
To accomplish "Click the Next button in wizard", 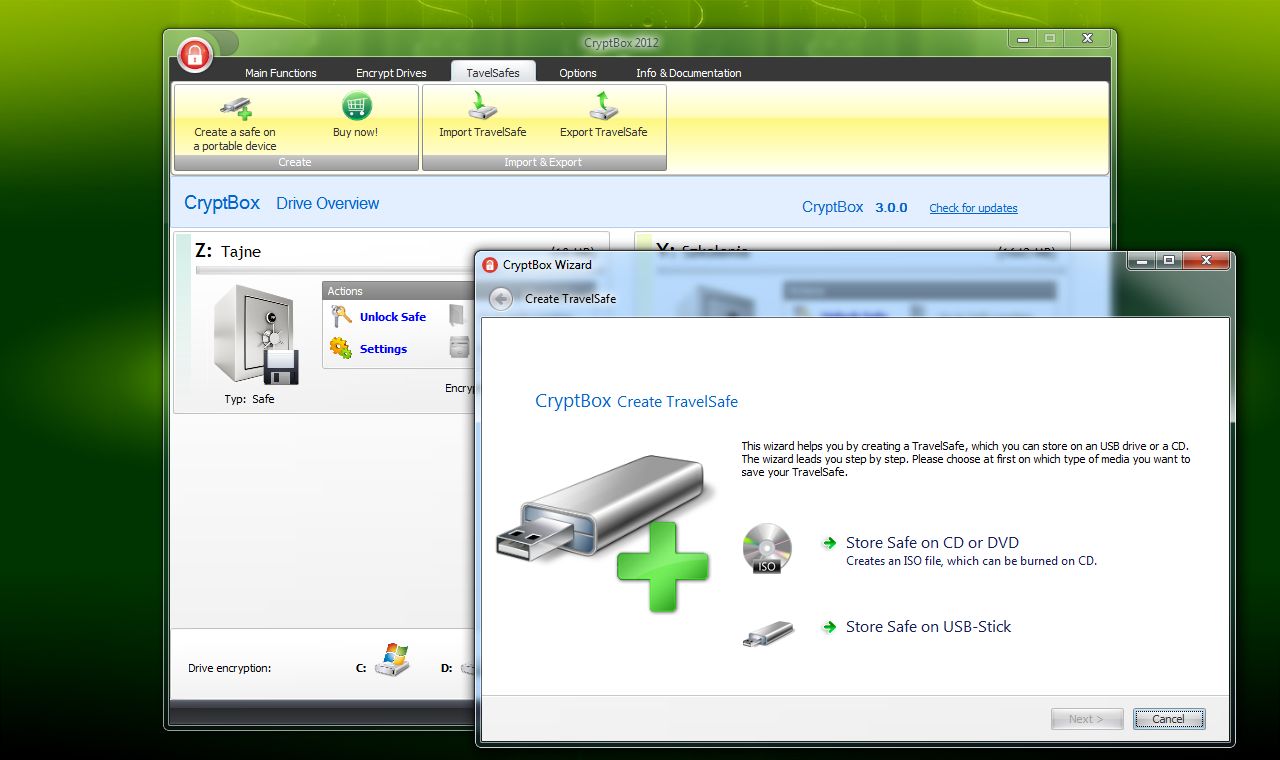I will (x=1087, y=719).
